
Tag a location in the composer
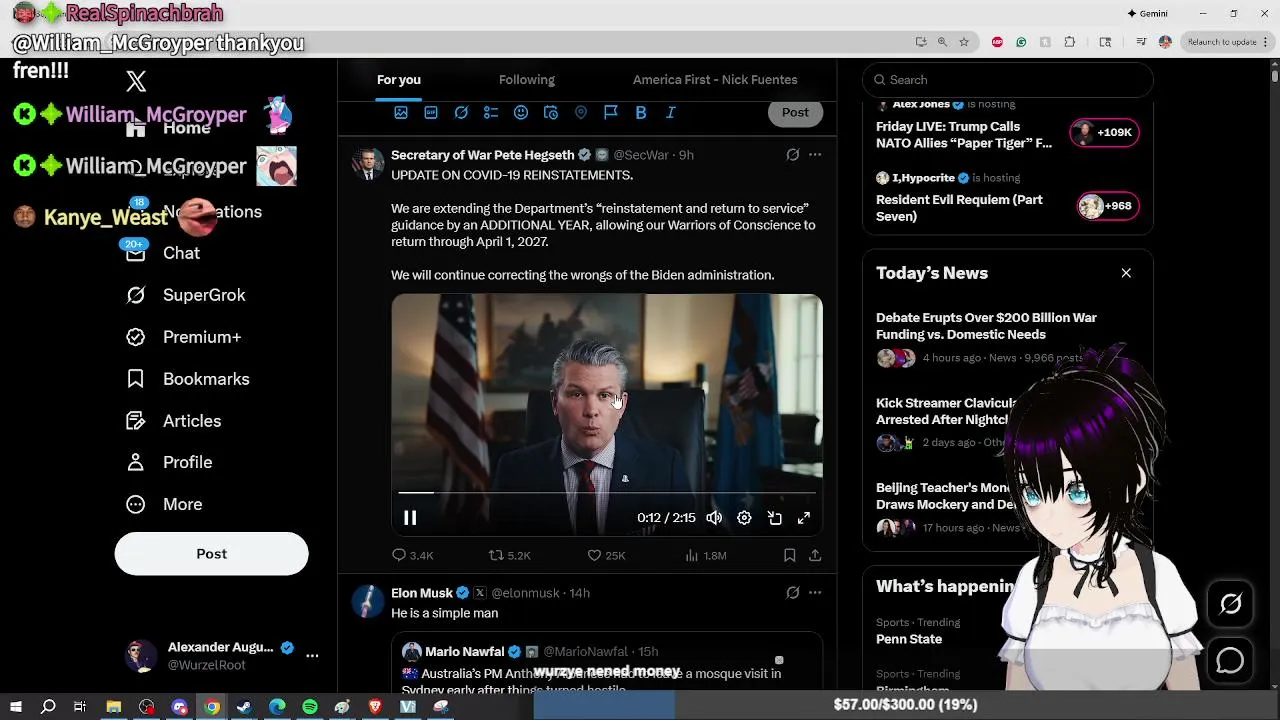click(581, 113)
